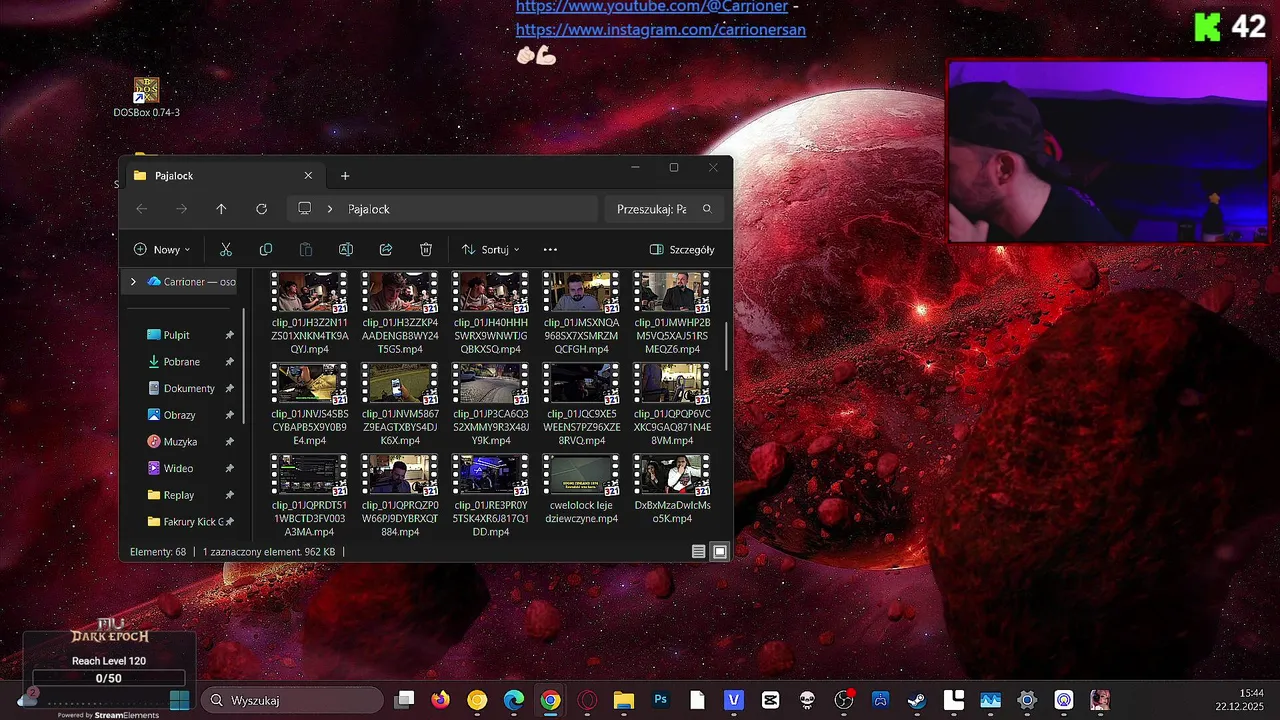This screenshot has height=720, width=1280.
Task: Select the file name clip_01JNVJS4SBSCYBAPB5X9Y0B9E4.mp4
Action: pos(309,427)
